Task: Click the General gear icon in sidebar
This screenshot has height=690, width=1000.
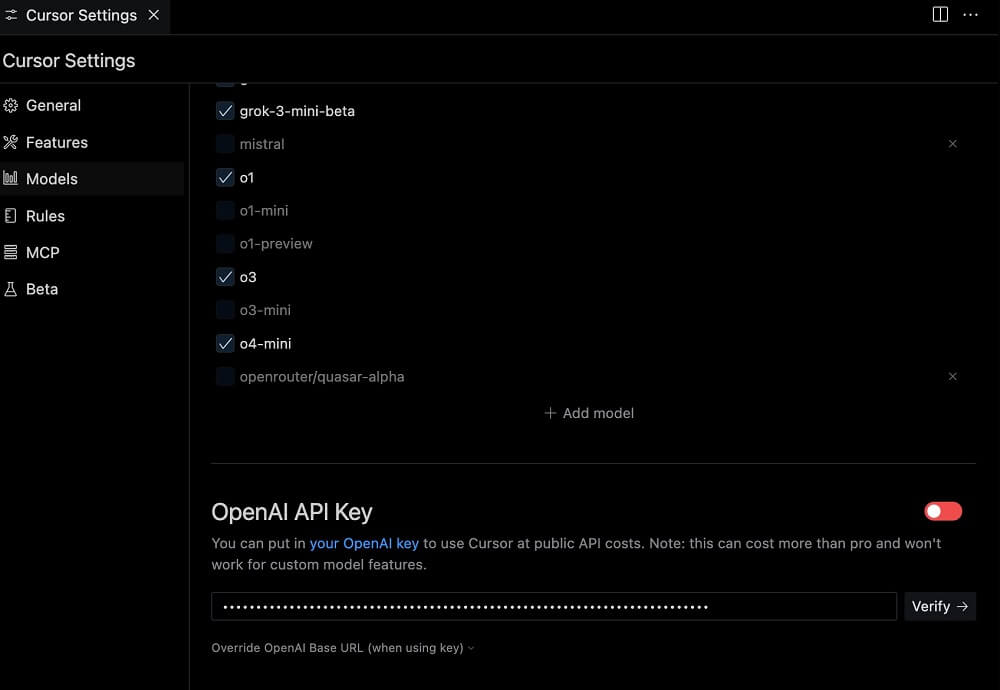Action: tap(11, 105)
